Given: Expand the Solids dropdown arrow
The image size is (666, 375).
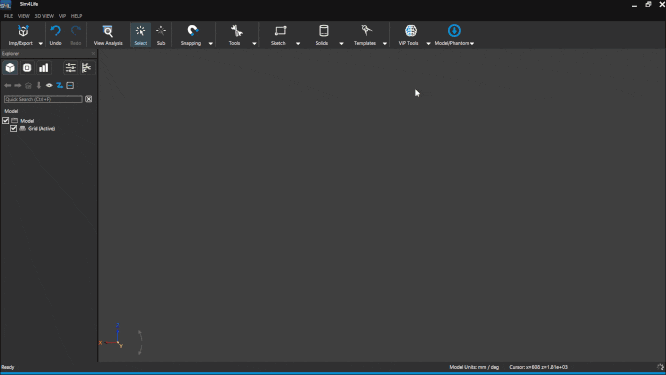Looking at the screenshot, I should (341, 43).
